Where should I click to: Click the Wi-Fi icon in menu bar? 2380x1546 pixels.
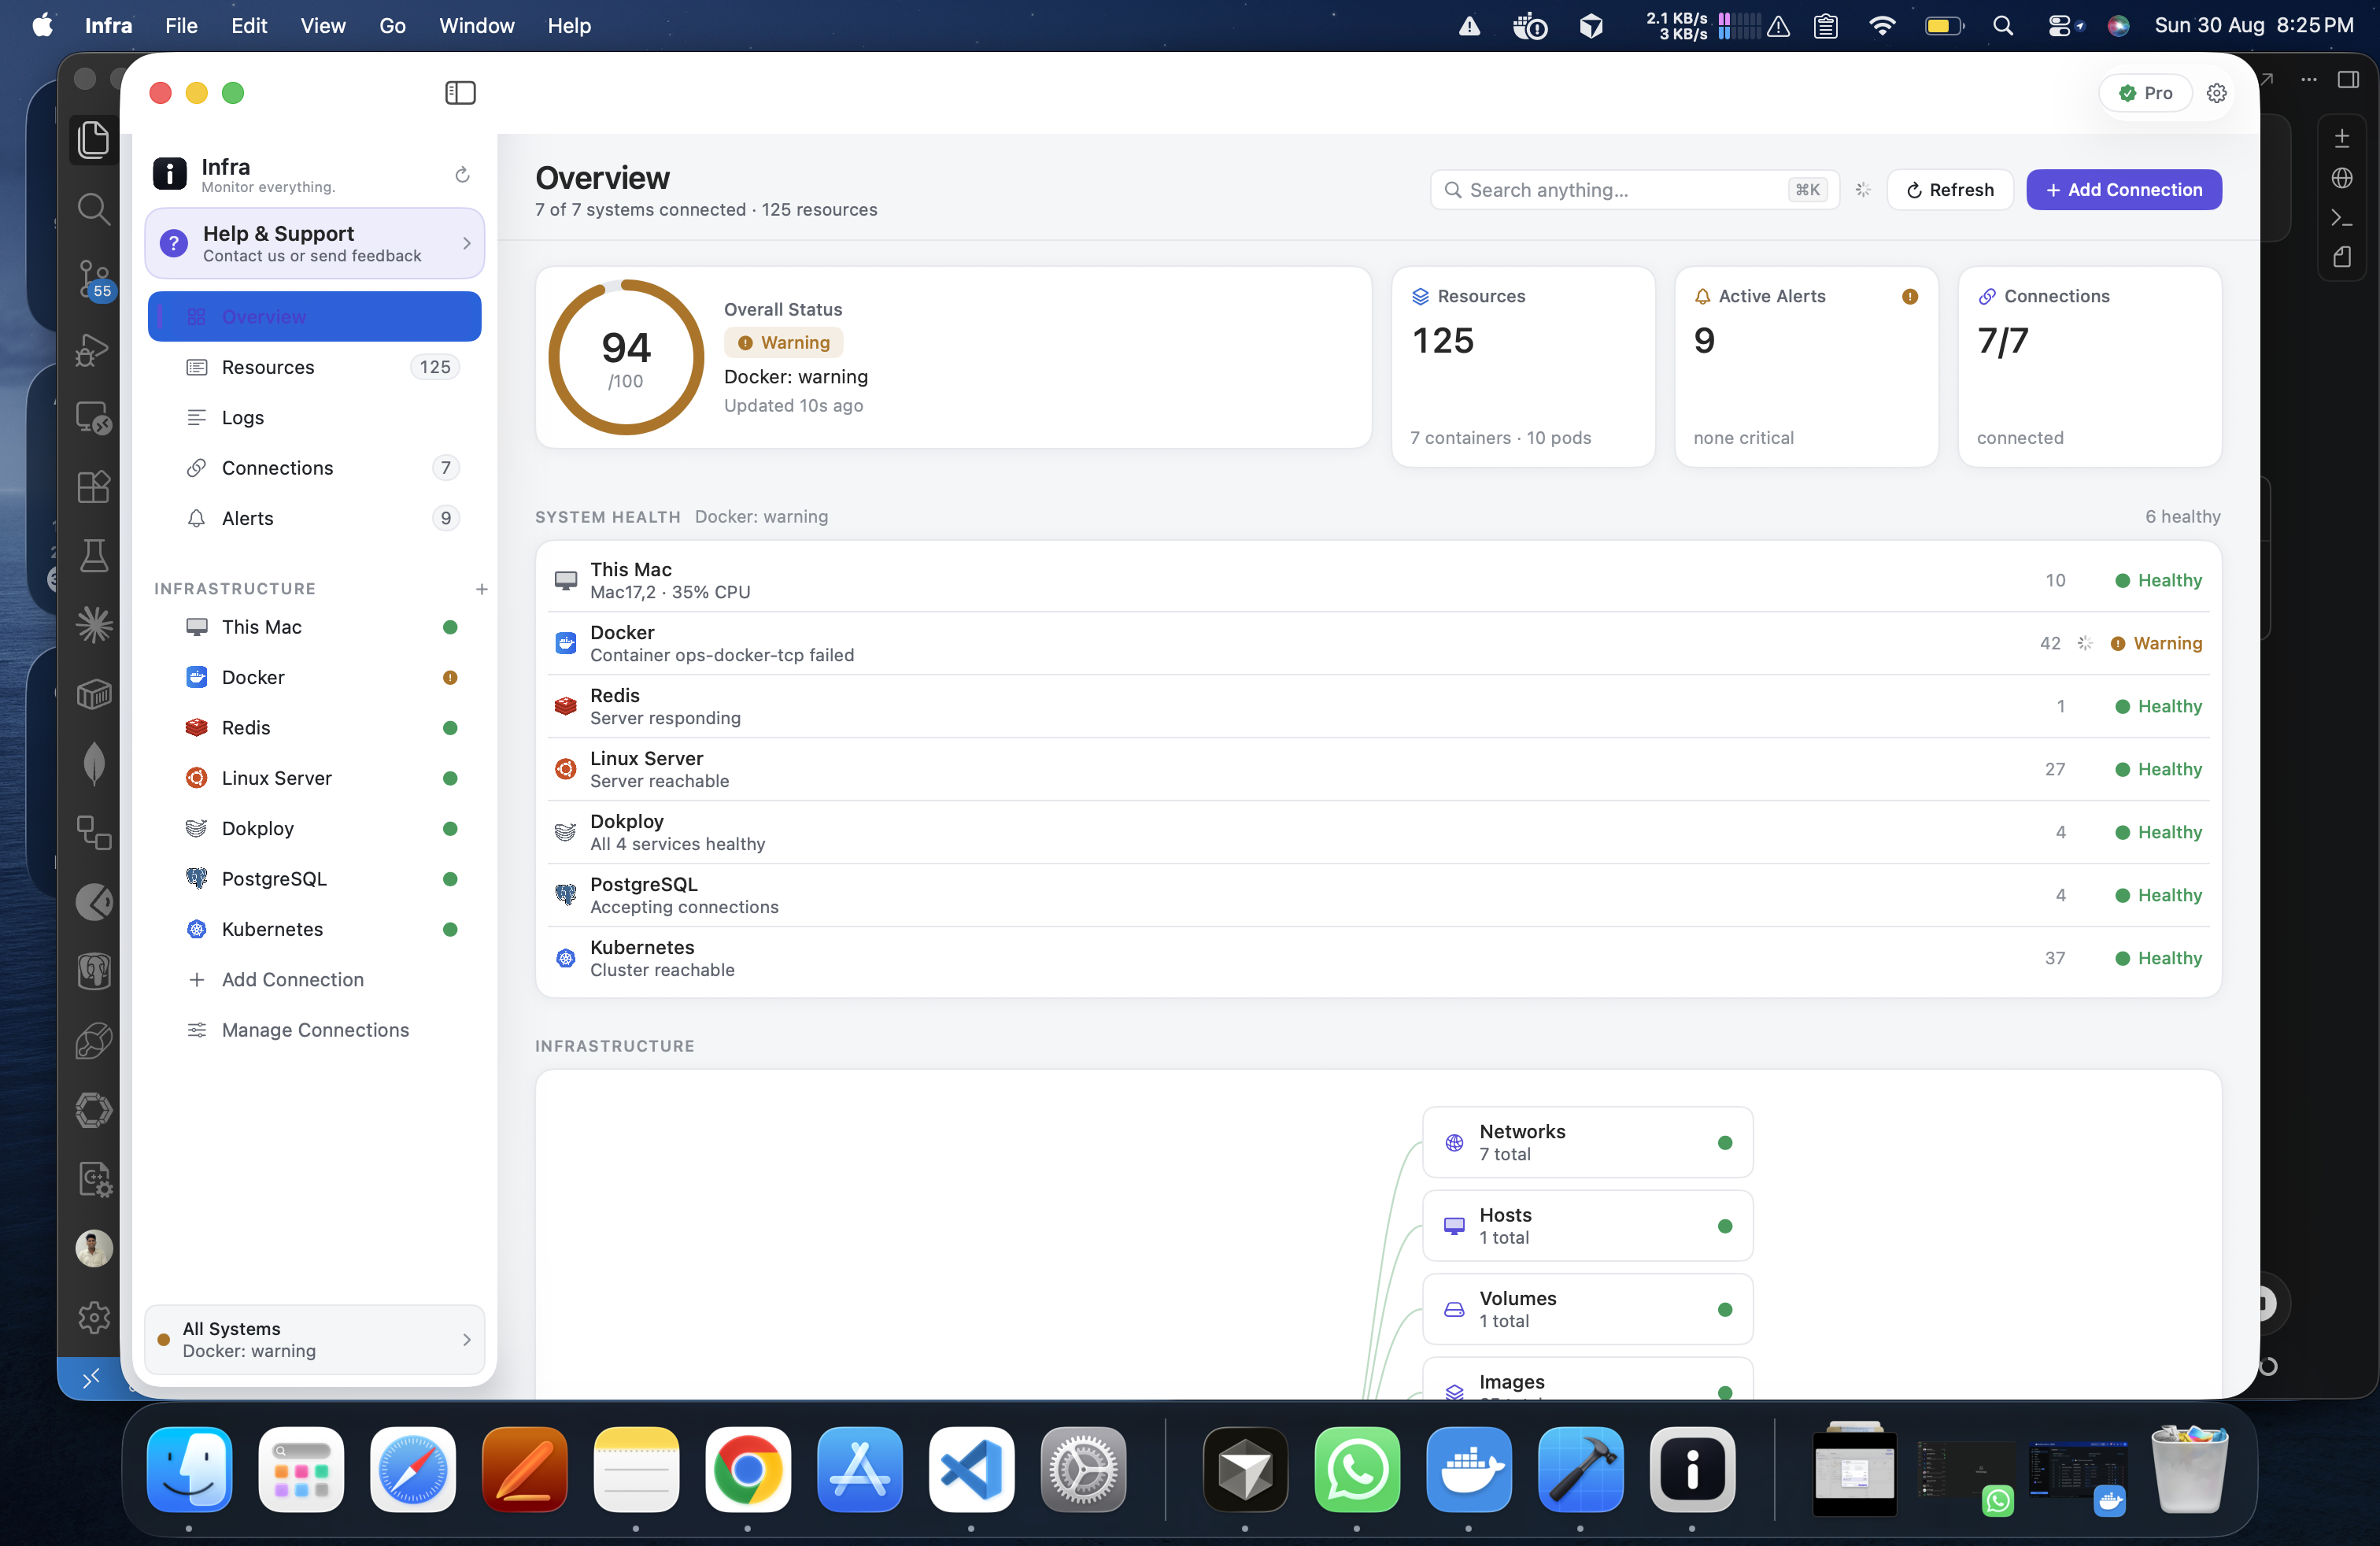[1881, 25]
